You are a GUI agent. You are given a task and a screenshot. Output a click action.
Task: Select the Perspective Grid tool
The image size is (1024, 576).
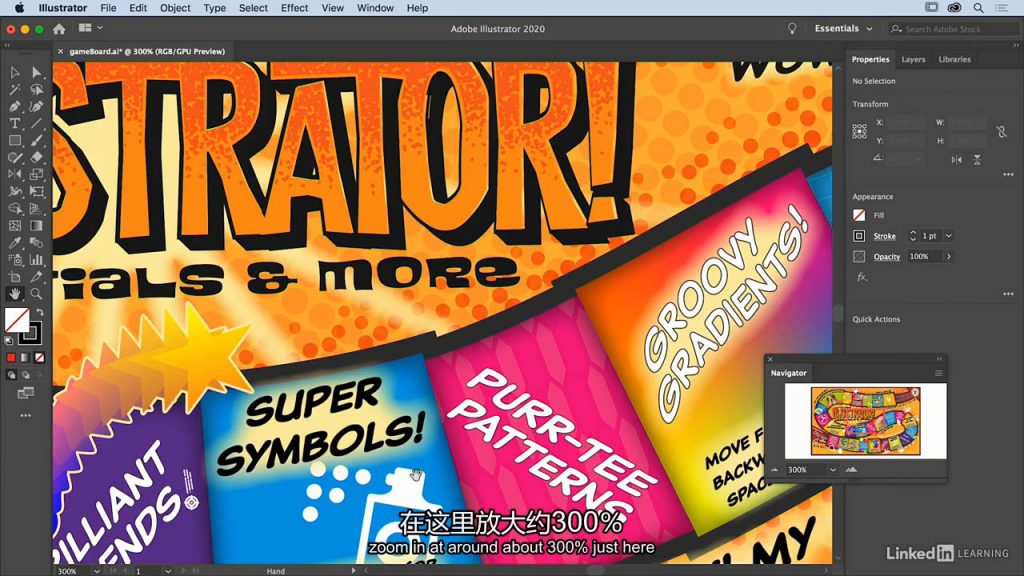pos(37,208)
